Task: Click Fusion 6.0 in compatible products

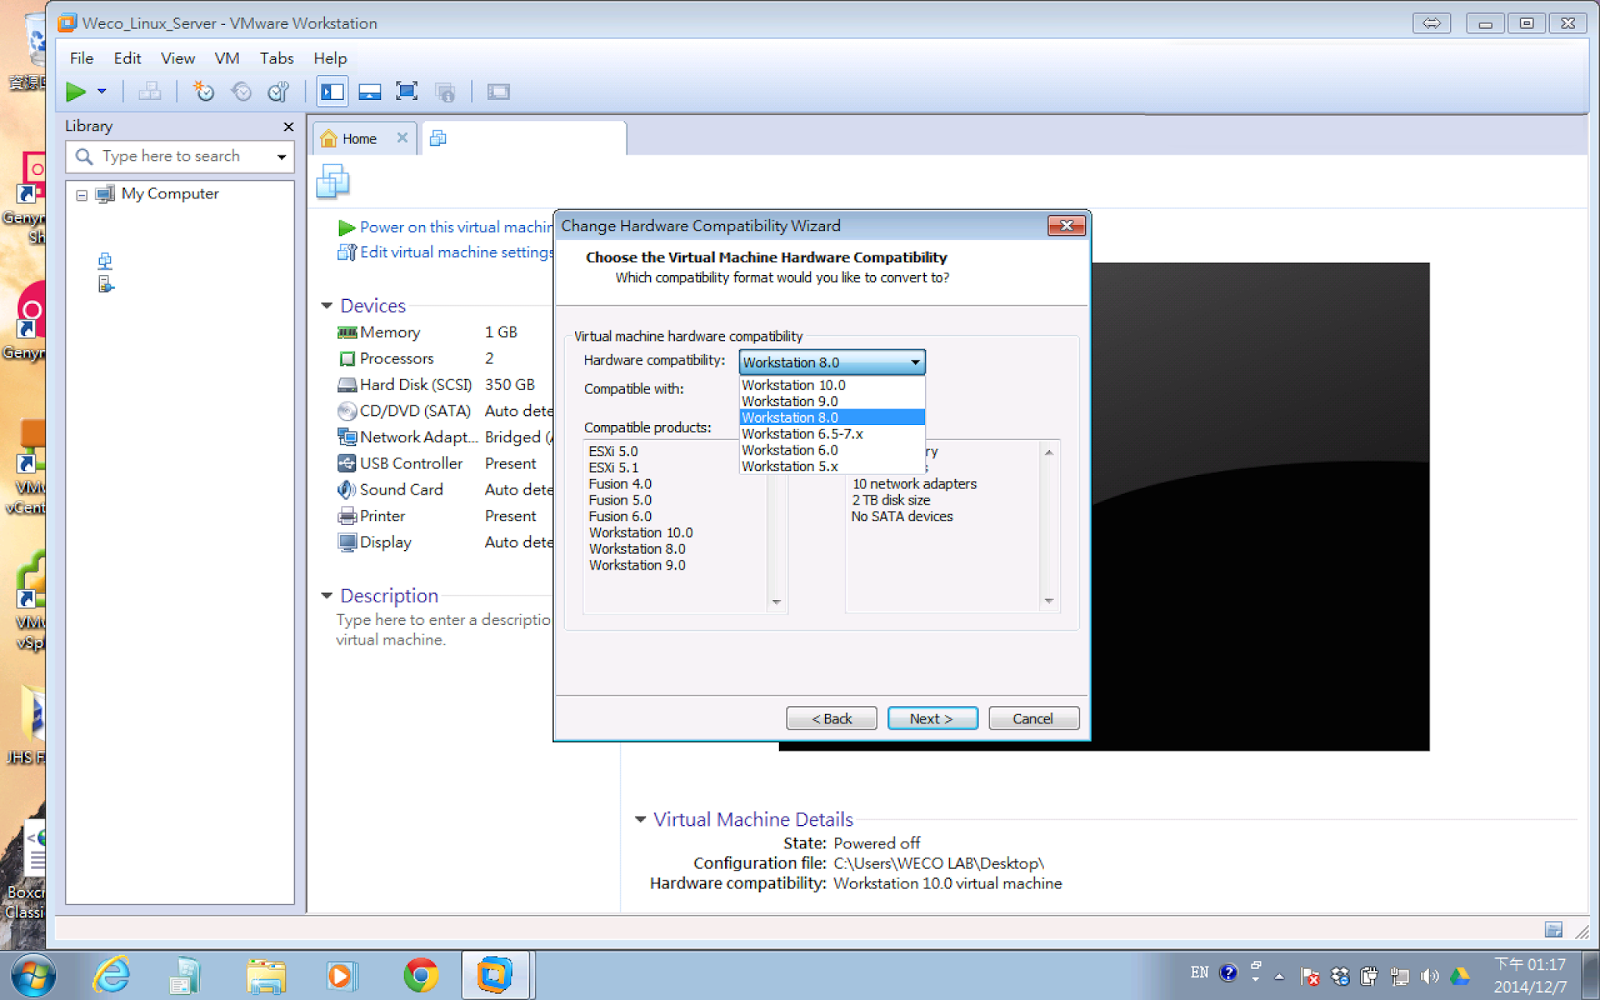Action: tap(620, 516)
